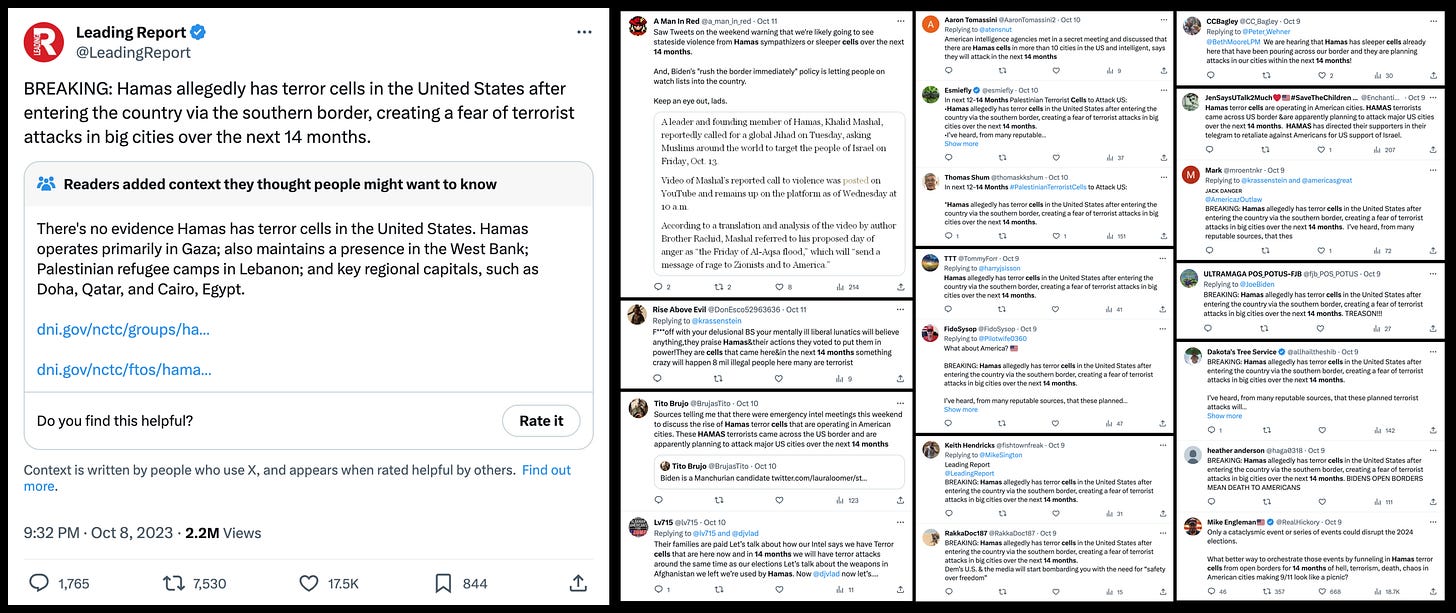
Task: Open the three-dot menu on the main tweet
Action: point(584,31)
